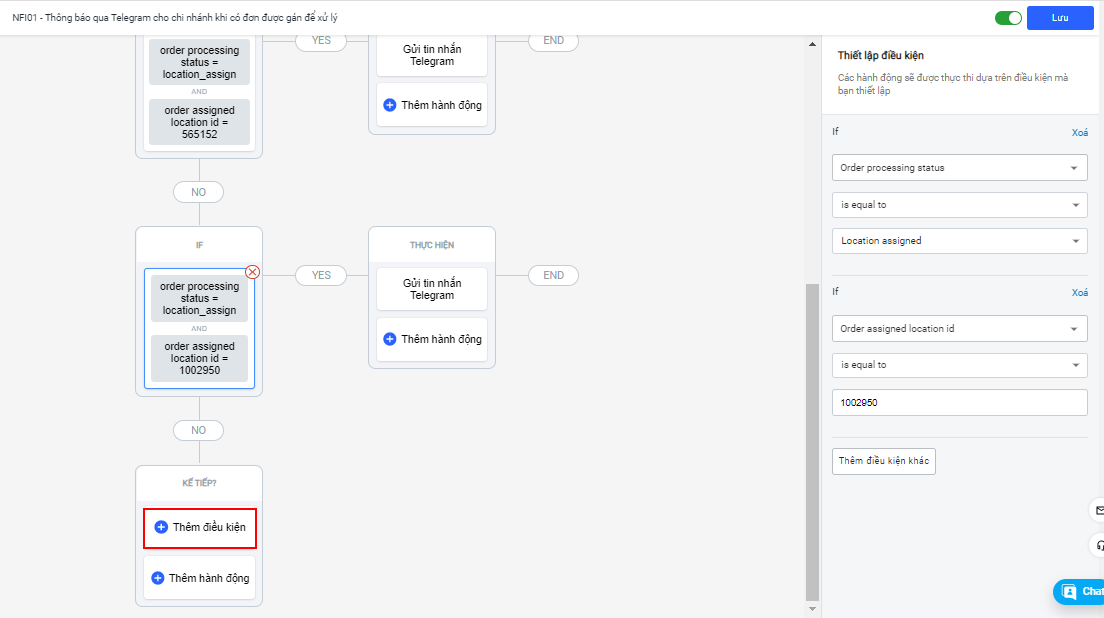Click the Thêm điều kiện khác button

click(x=884, y=461)
